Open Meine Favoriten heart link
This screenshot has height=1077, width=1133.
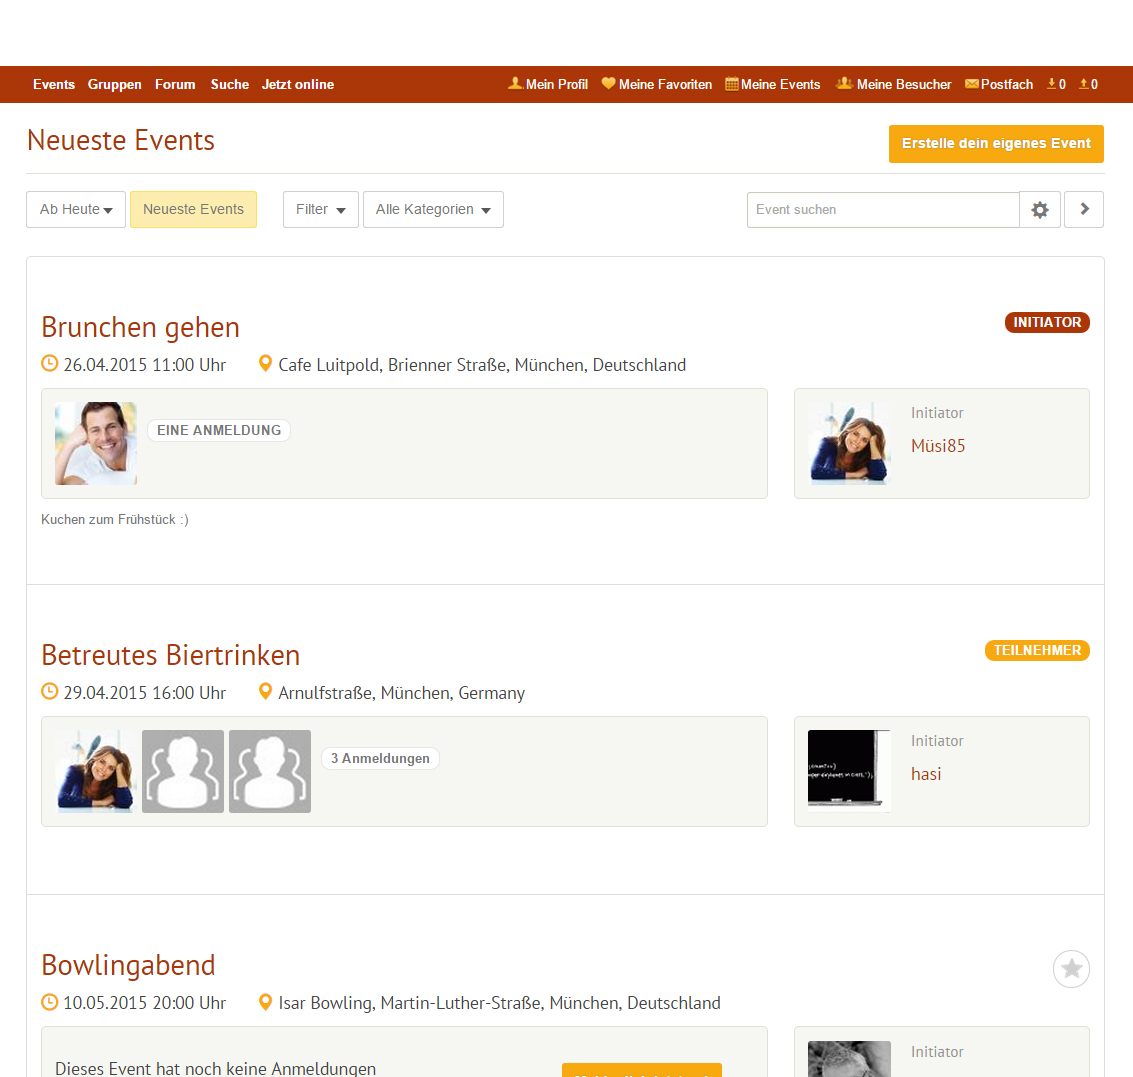click(657, 85)
